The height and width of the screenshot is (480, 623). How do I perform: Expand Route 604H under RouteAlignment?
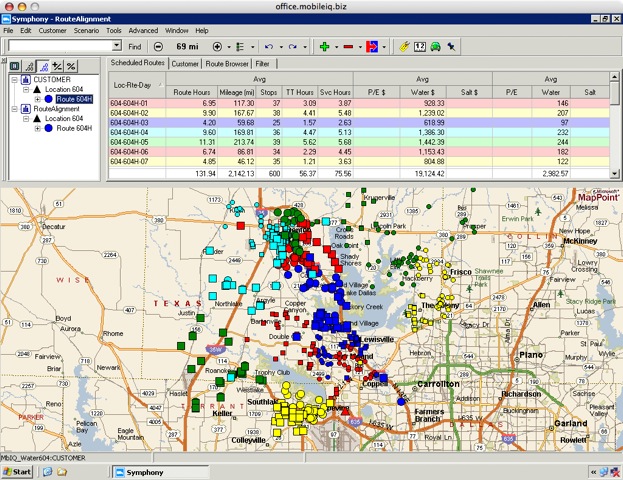point(38,128)
